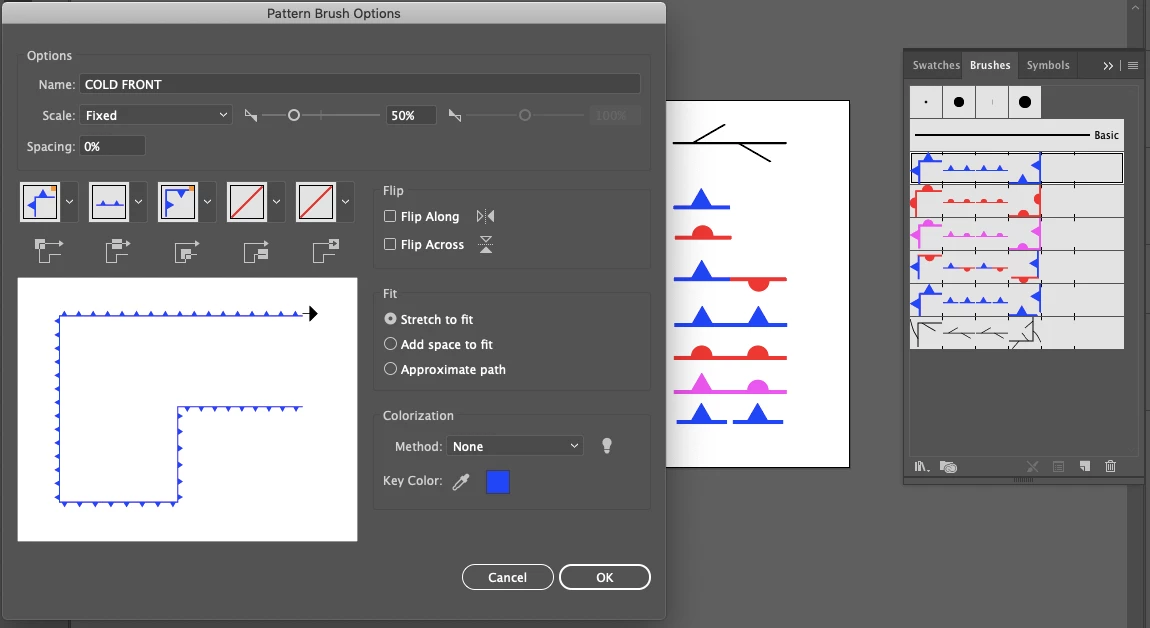Open the inner corner tile dropdown arrow
This screenshot has width=1150, height=628.
point(208,202)
